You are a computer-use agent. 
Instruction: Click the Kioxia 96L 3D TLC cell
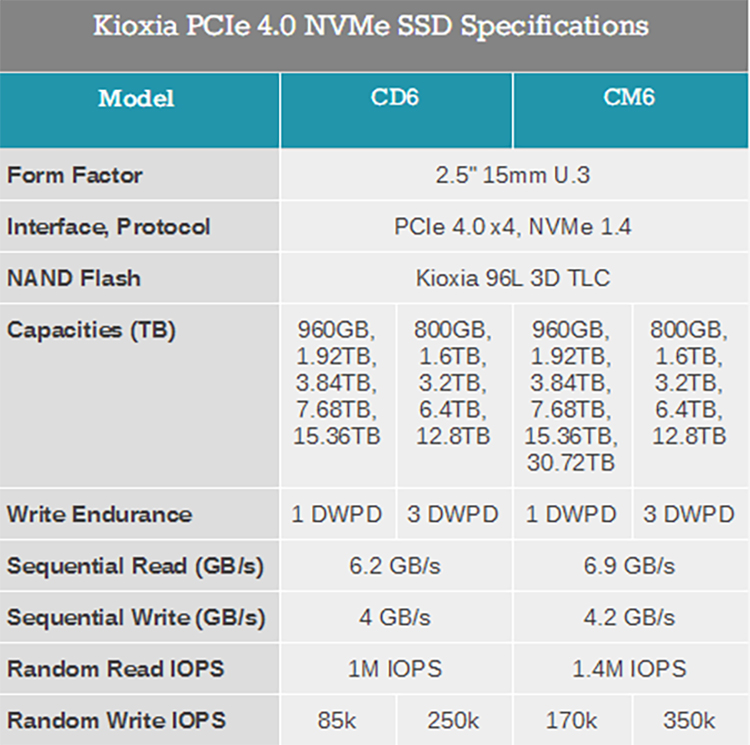514,278
